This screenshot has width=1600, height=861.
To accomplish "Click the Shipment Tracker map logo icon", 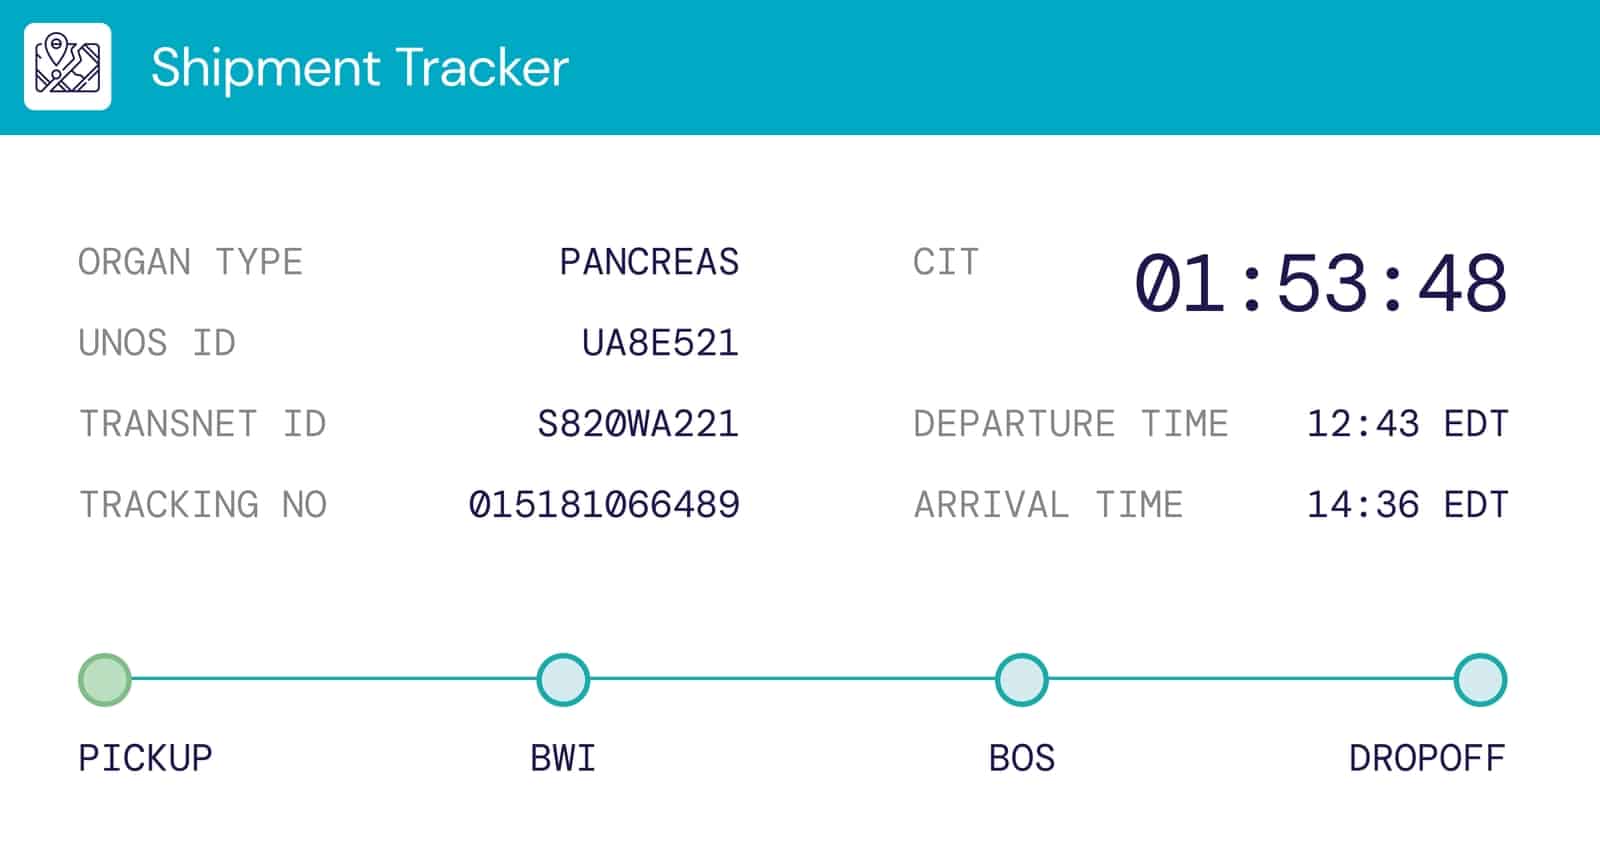I will [x=67, y=67].
